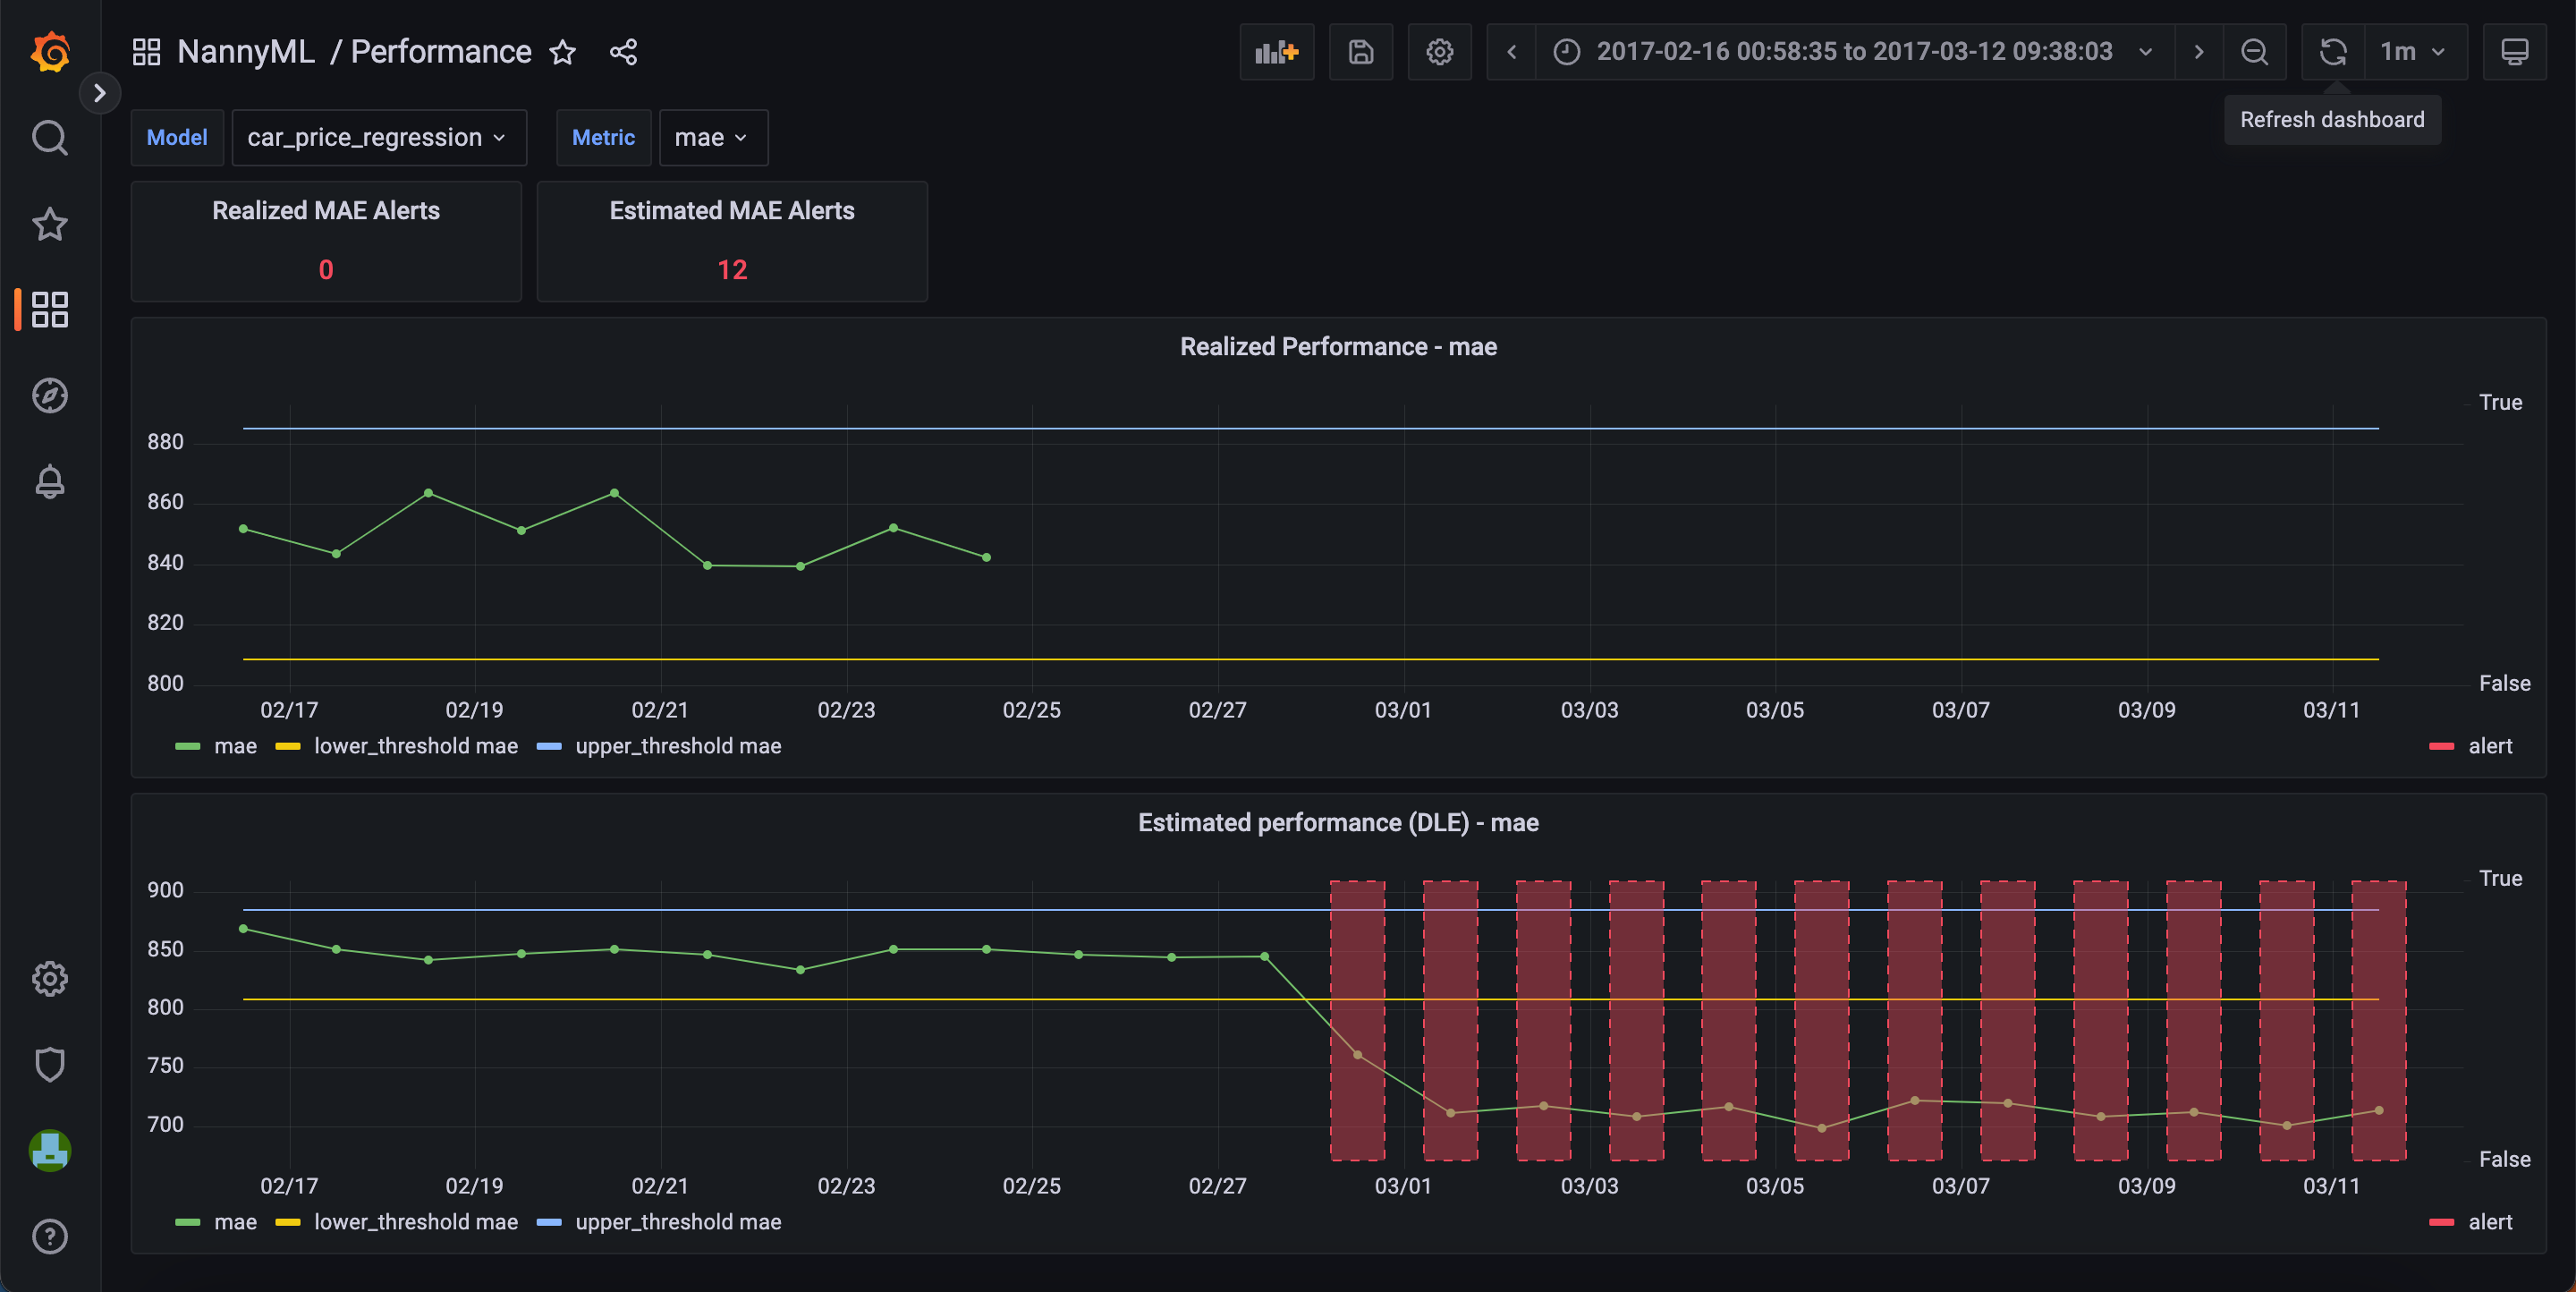Click the dashboard grid icon beside NannyML
The height and width of the screenshot is (1292, 2576).
(x=147, y=52)
